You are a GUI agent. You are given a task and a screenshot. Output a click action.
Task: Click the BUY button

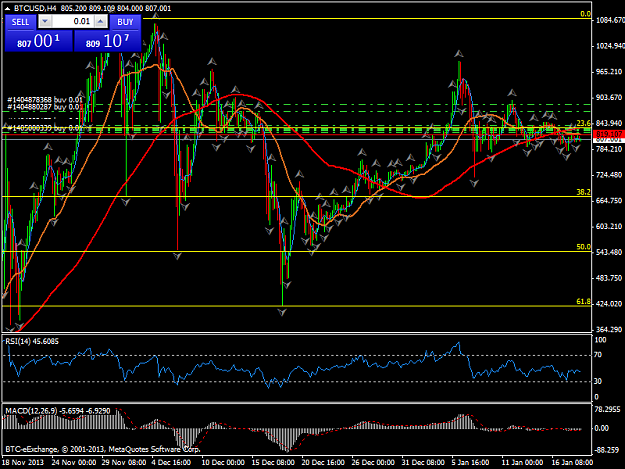[125, 22]
